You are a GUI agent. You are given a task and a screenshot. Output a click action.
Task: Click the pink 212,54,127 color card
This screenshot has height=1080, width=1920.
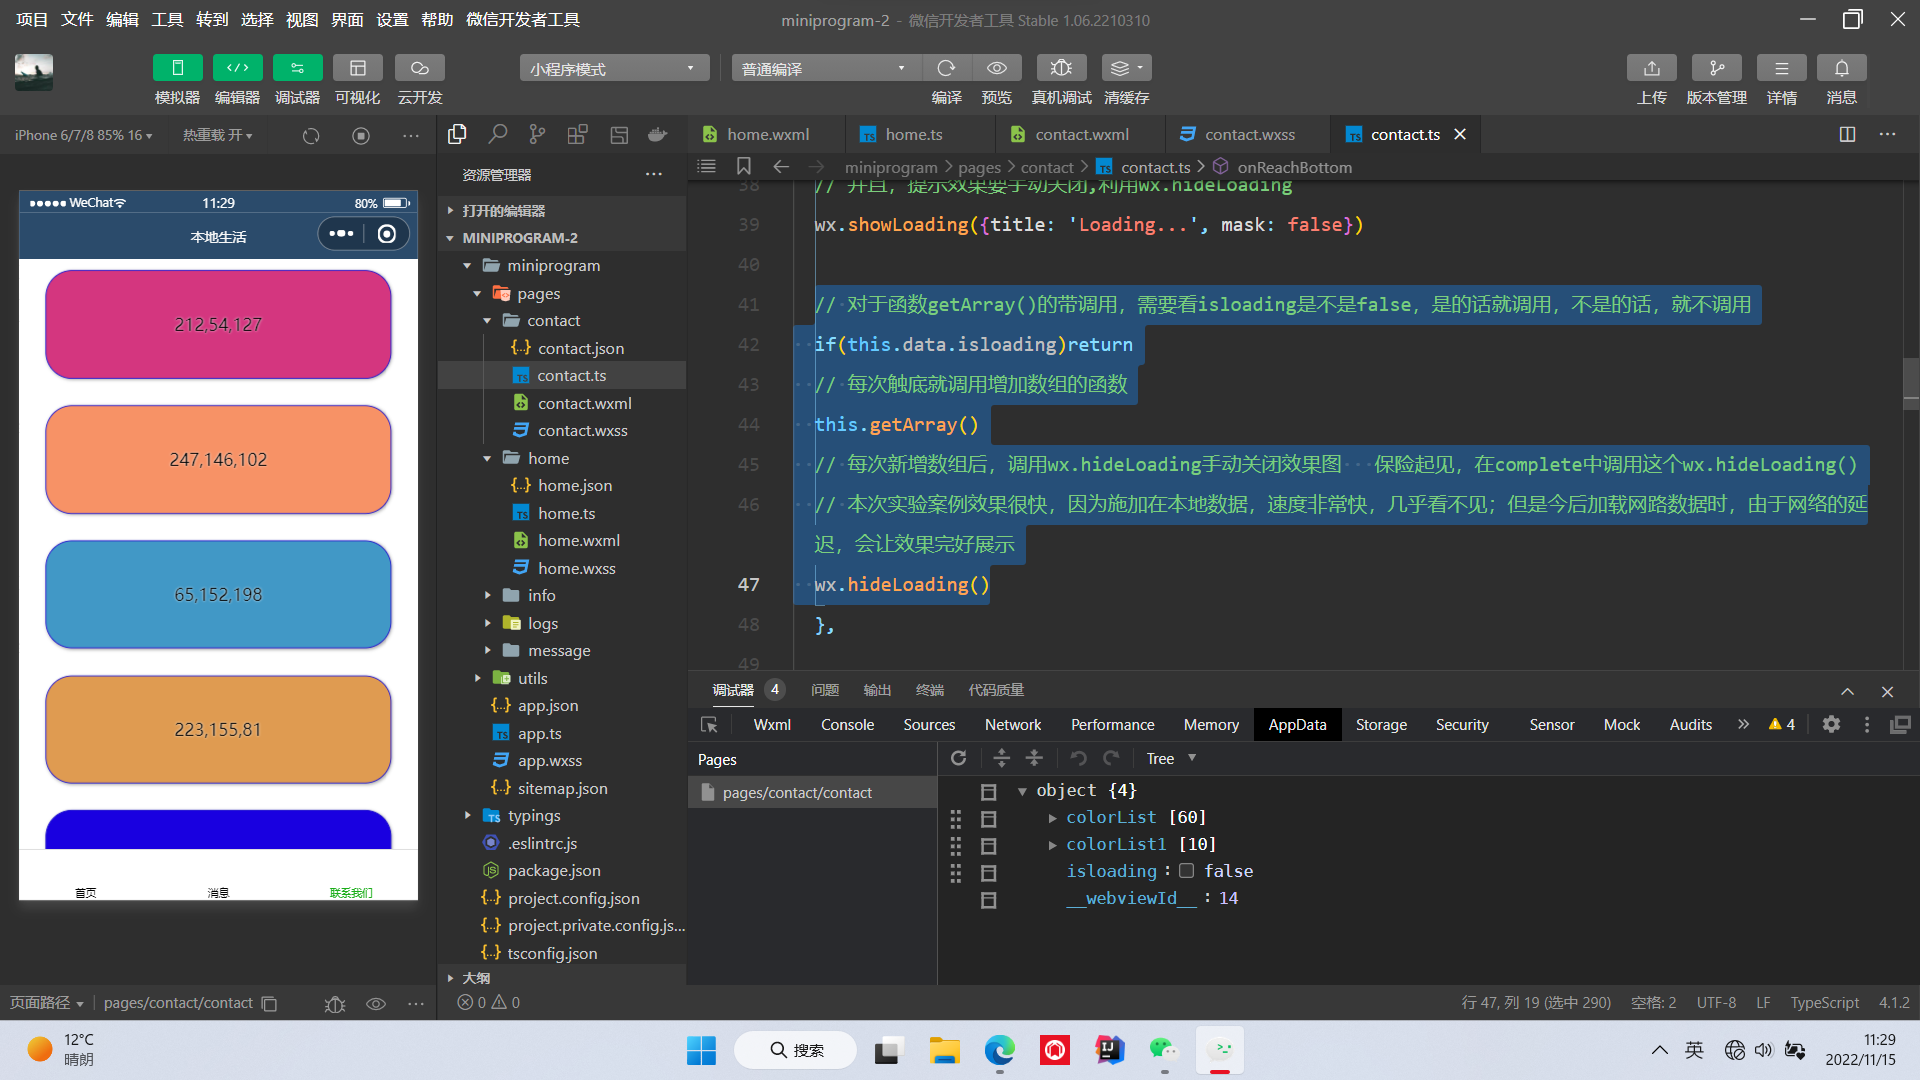coord(218,324)
